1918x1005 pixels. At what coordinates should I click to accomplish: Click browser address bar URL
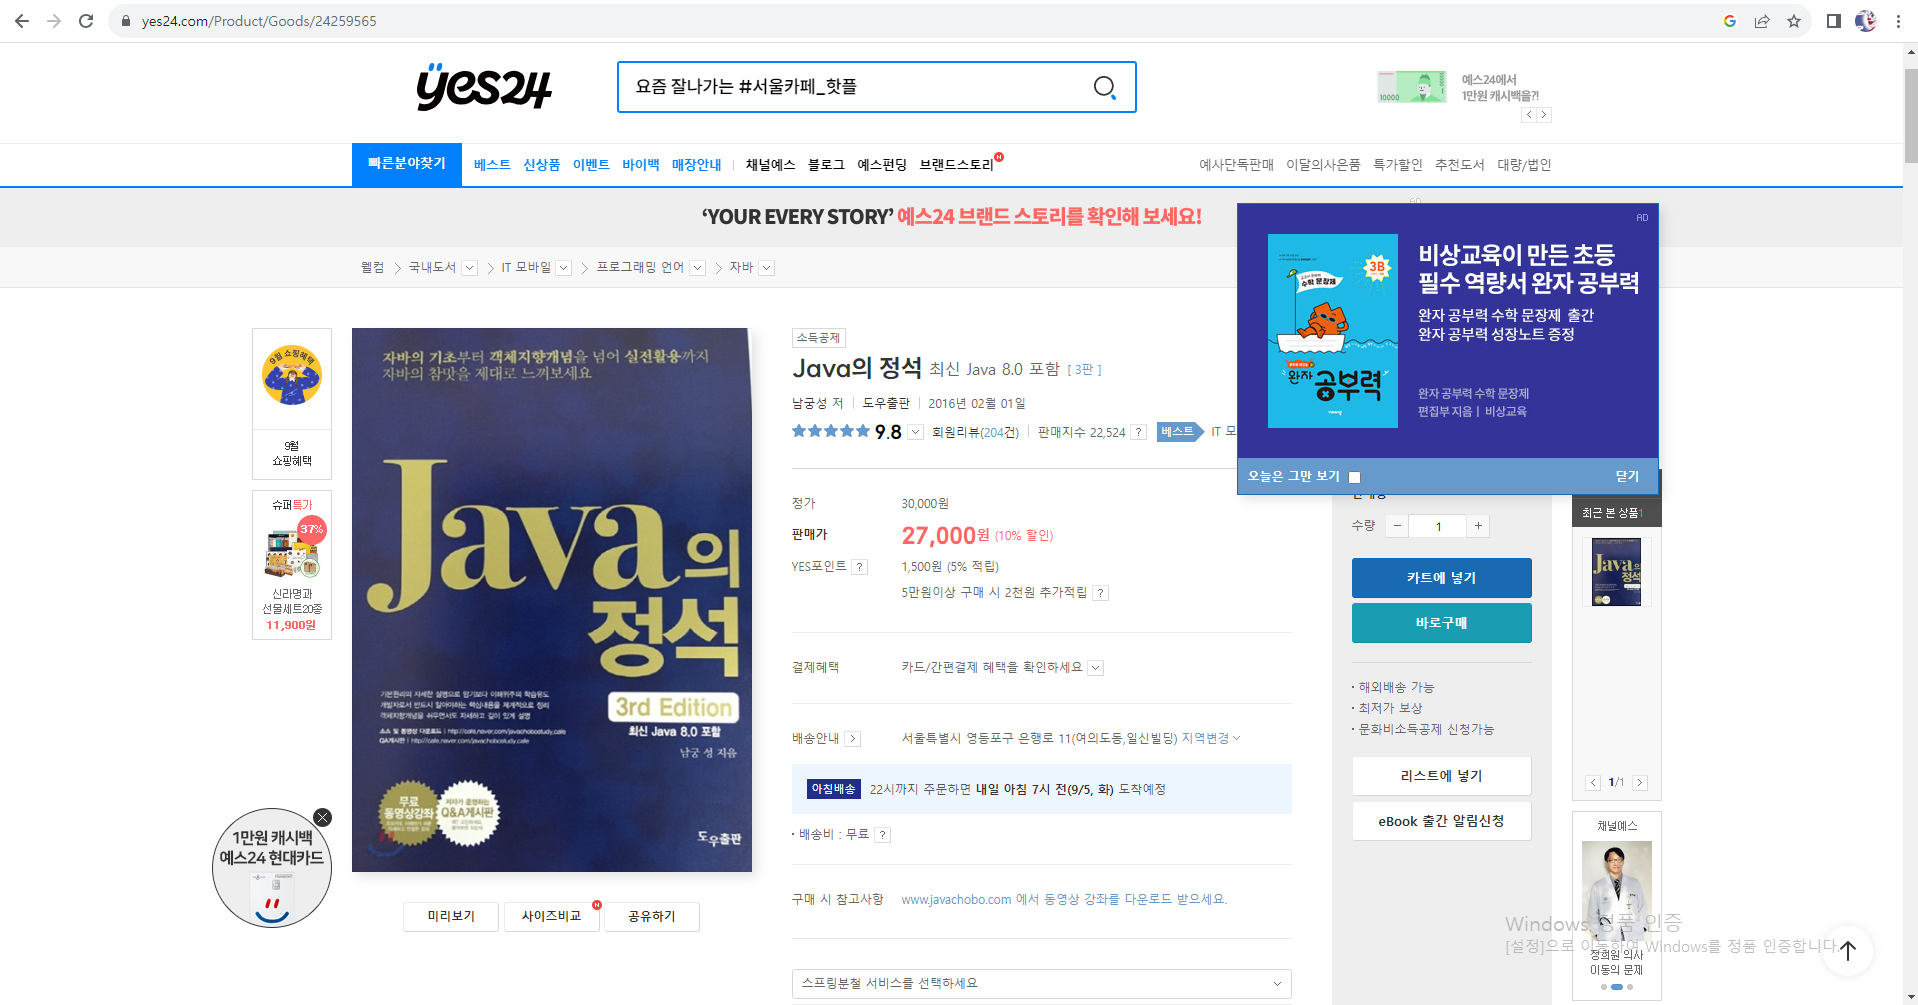(x=259, y=21)
